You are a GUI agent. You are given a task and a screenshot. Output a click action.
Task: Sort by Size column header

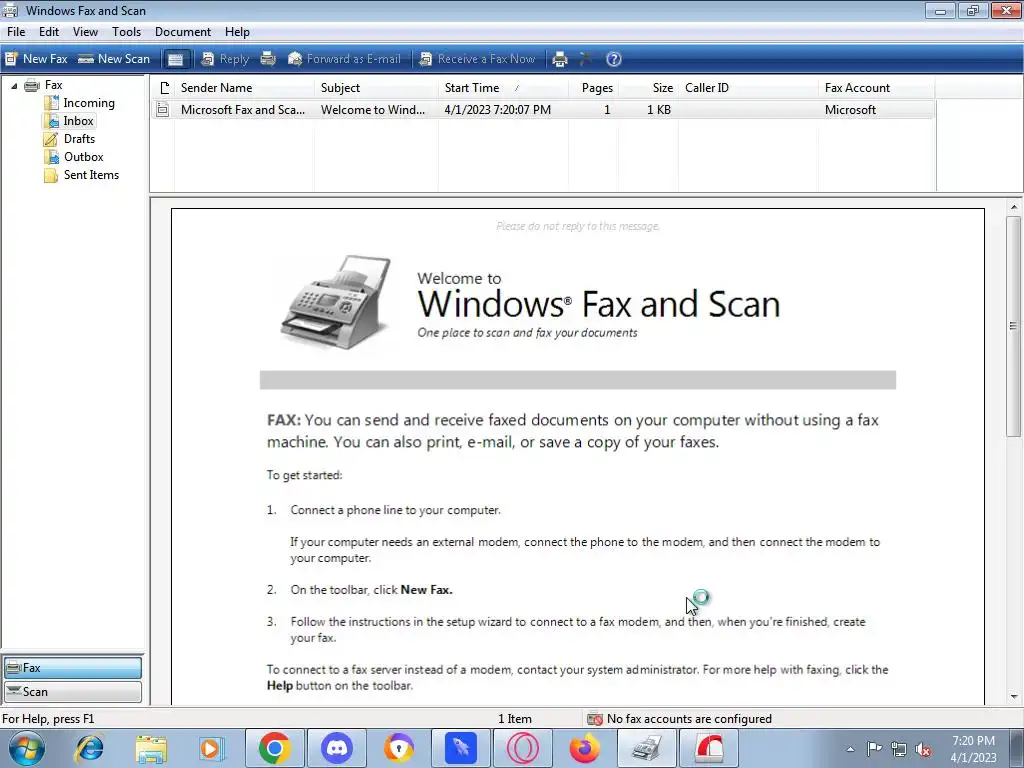[648, 88]
